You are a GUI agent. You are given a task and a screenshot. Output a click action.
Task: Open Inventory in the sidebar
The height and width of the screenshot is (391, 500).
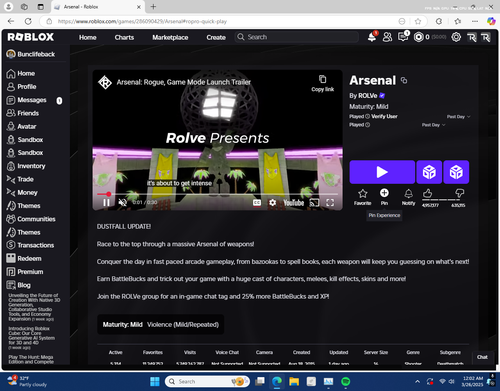(x=26, y=166)
